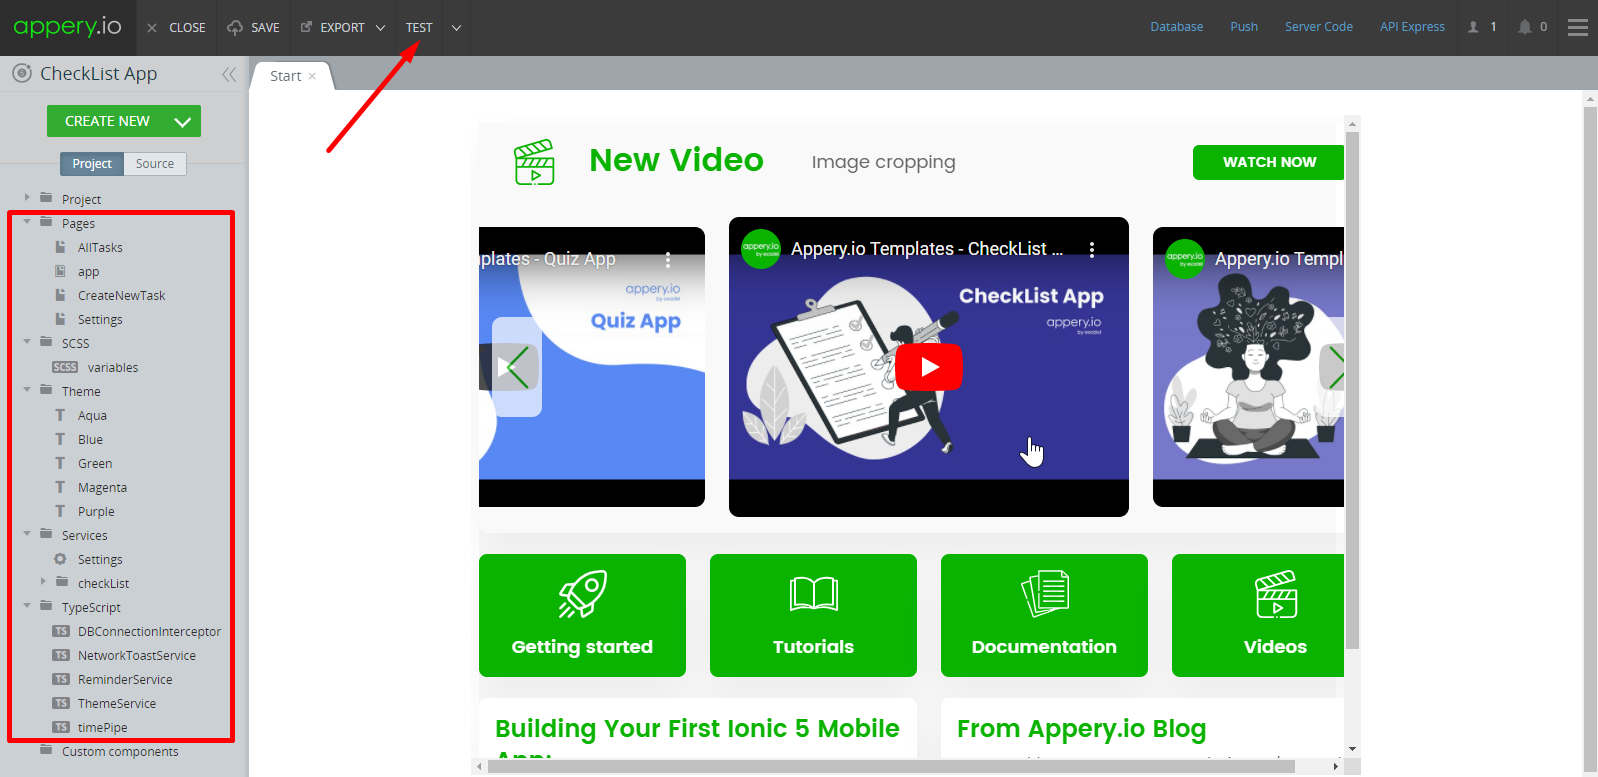Open the Quiz App video thumbnail
The image size is (1598, 777).
592,367
